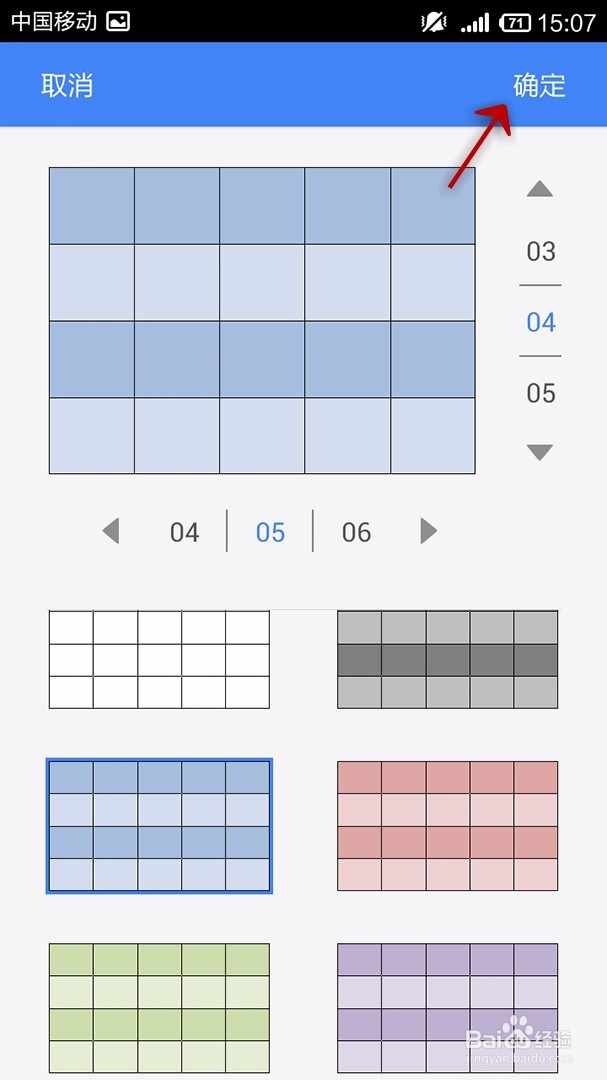Select the purple striped table style
Viewport: 607px width, 1080px height.
tap(447, 1008)
